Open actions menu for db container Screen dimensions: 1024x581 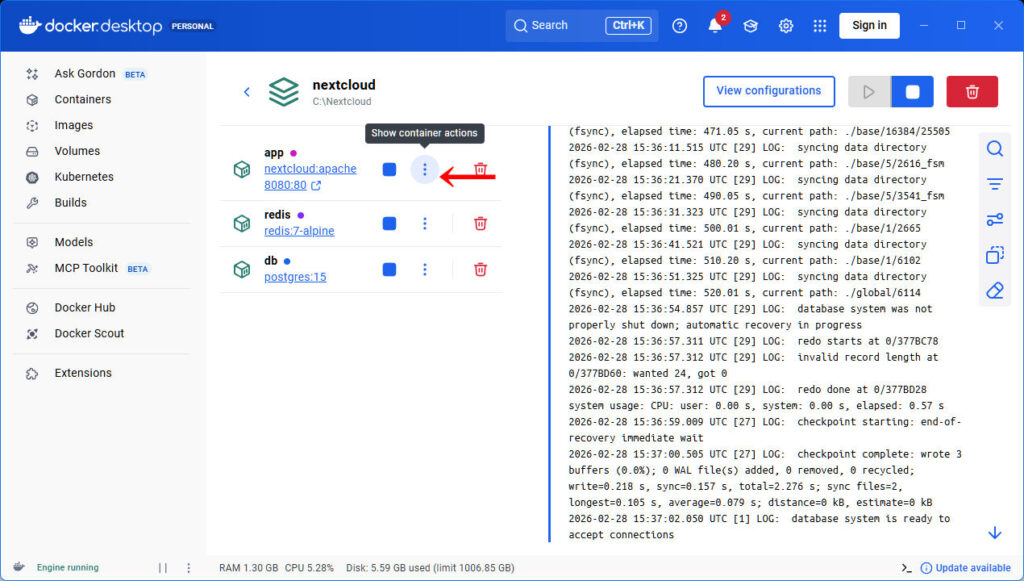(425, 269)
